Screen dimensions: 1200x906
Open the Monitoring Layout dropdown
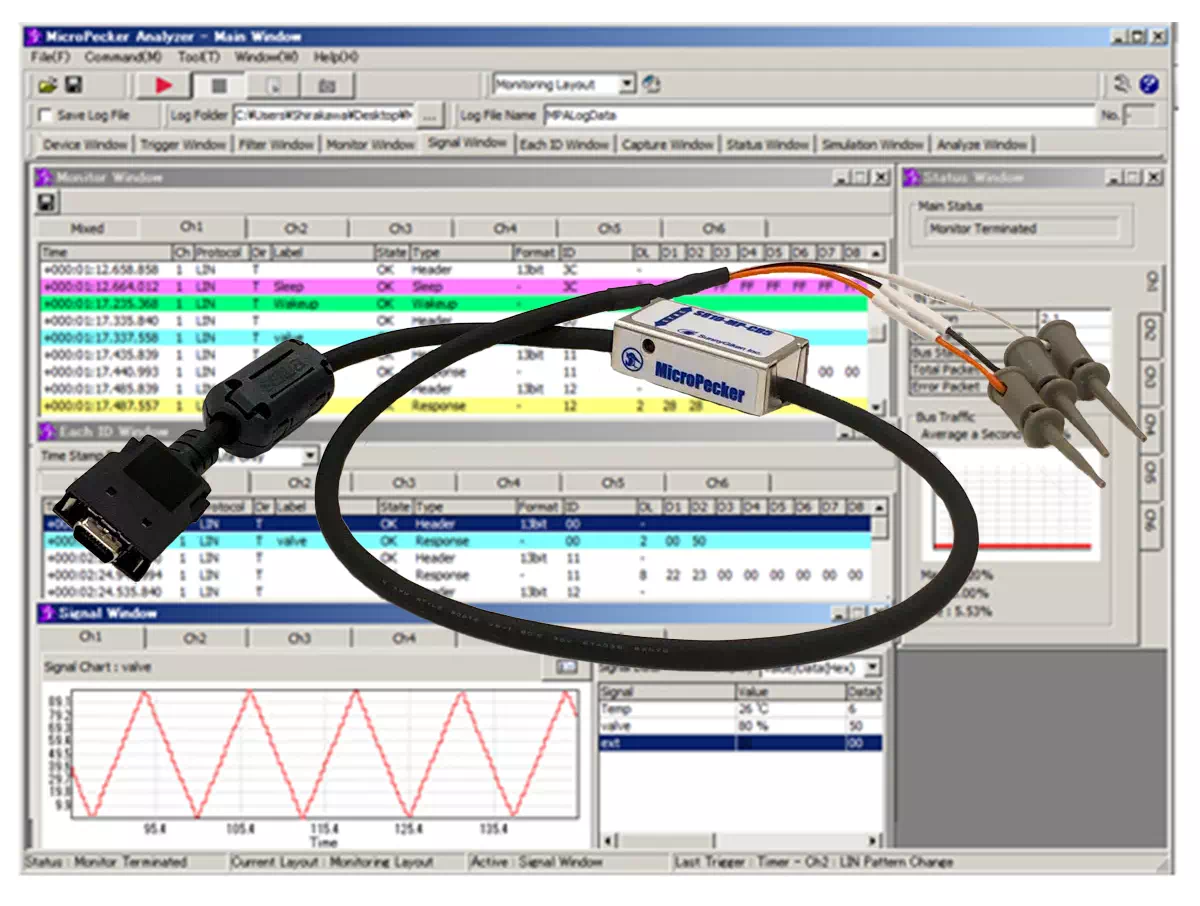click(x=626, y=85)
